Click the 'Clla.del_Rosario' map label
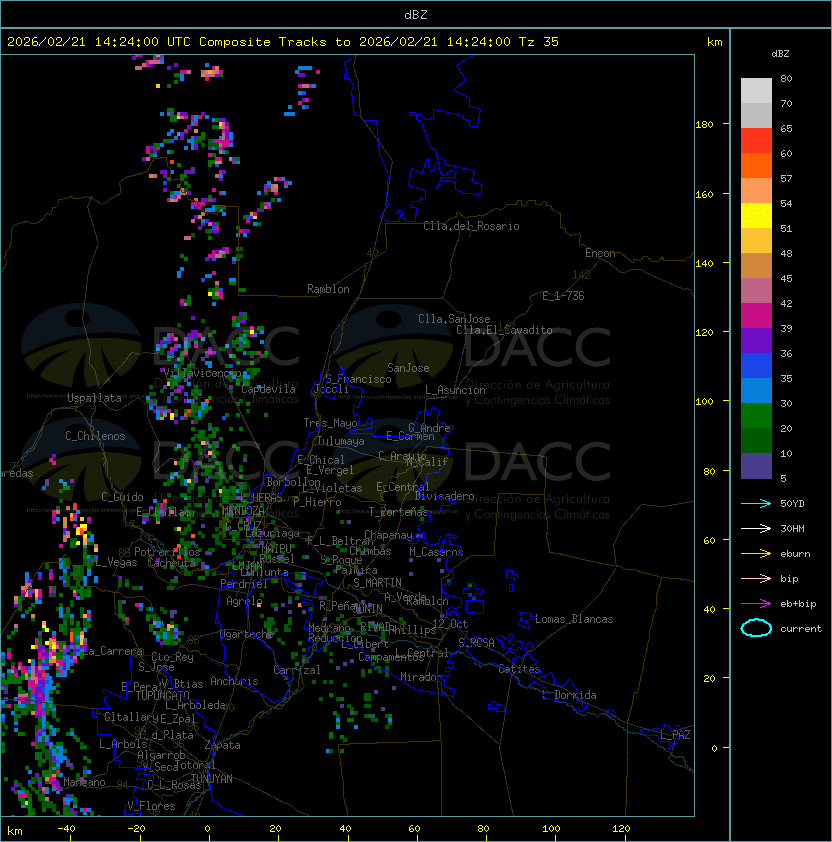Screen dimensions: 832x842 [471, 226]
